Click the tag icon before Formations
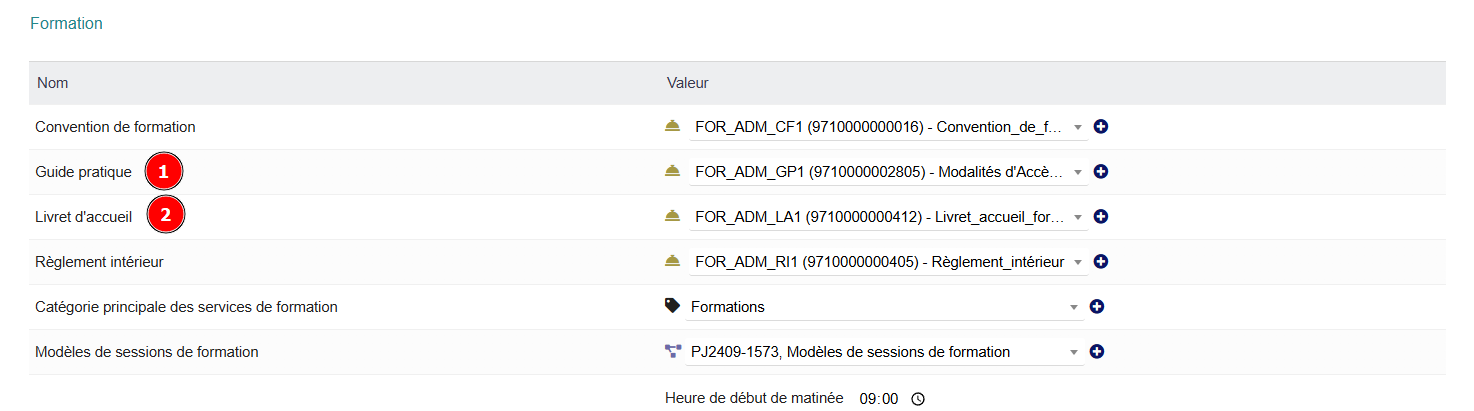The height and width of the screenshot is (411, 1474). click(673, 306)
